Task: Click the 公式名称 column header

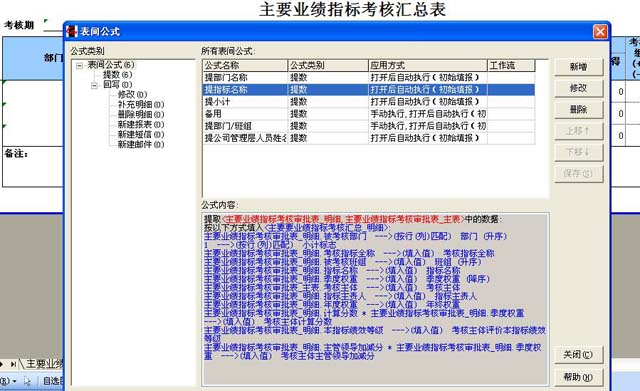Action: pos(245,65)
